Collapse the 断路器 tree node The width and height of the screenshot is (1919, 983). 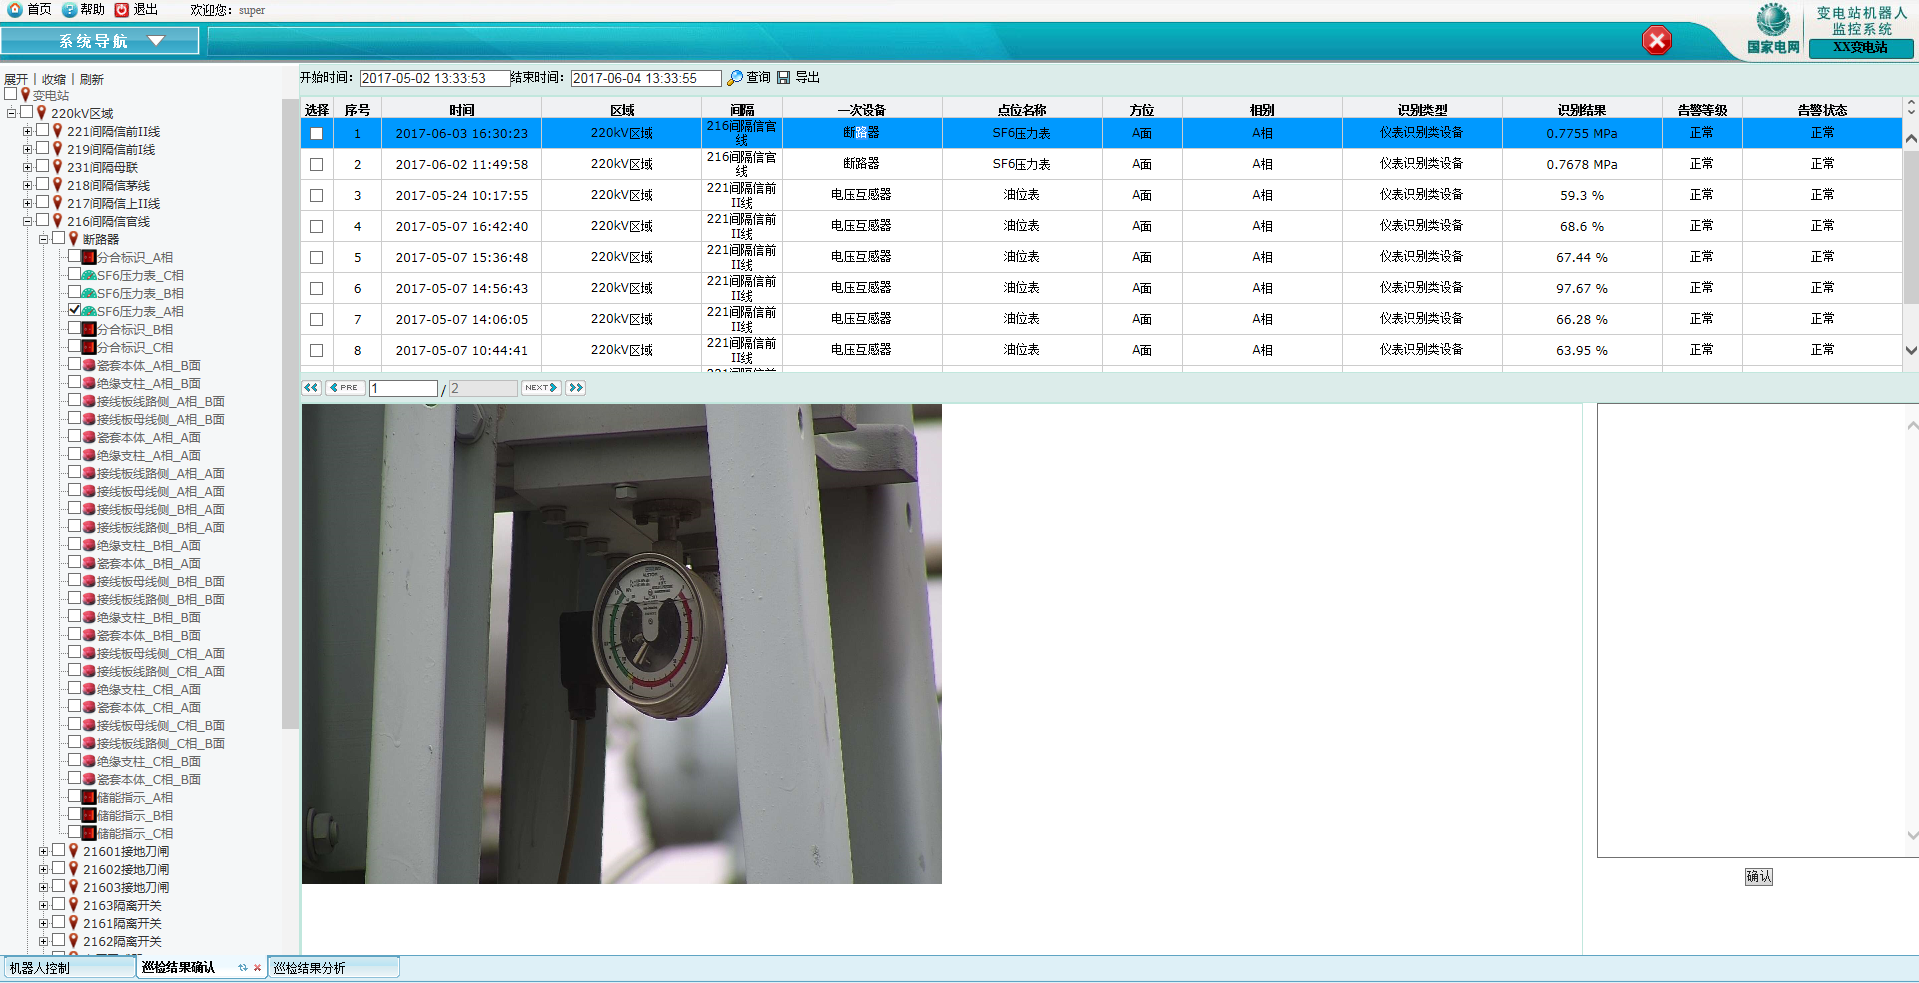click(x=43, y=240)
